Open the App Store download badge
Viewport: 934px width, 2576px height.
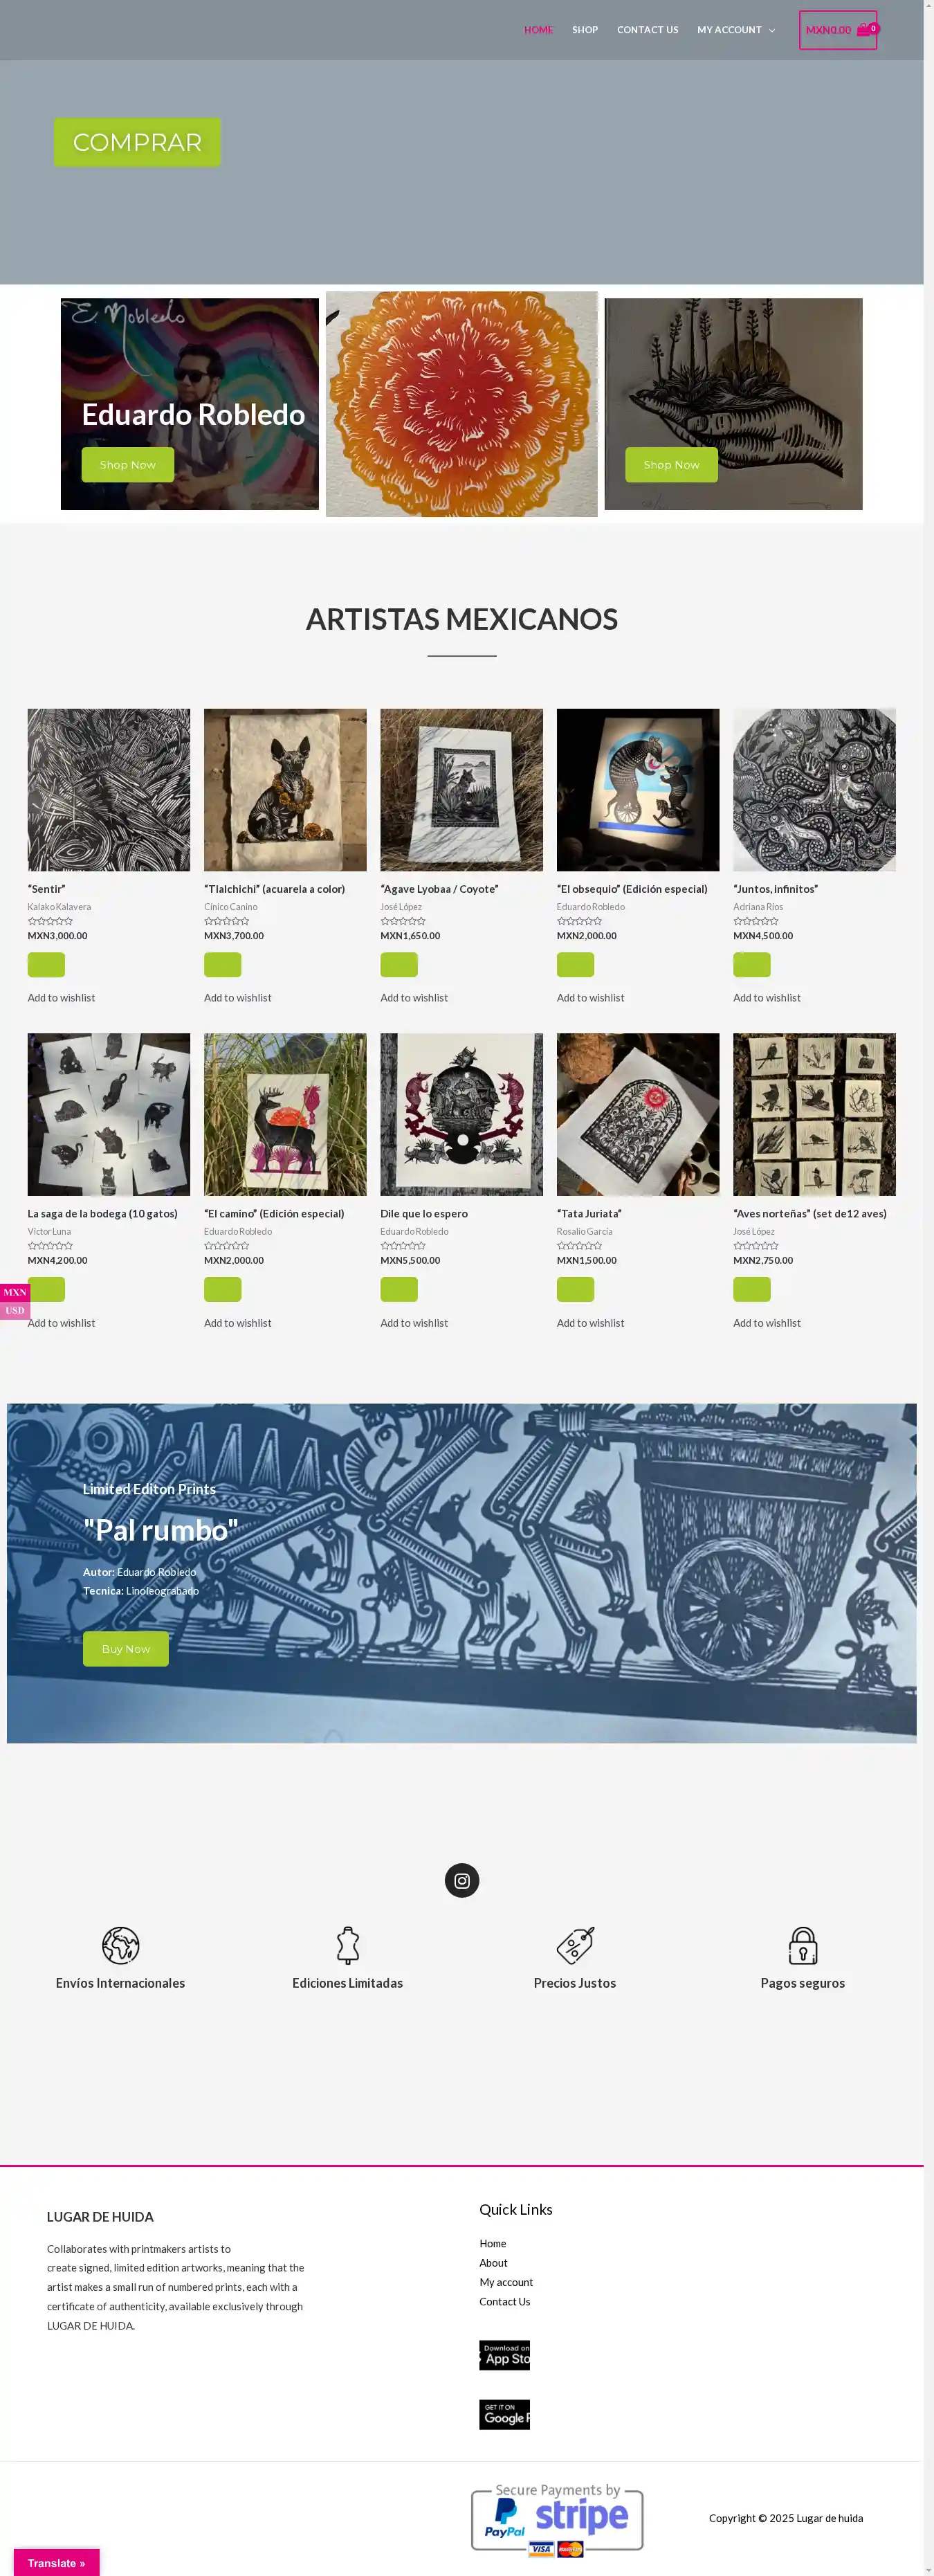(504, 2354)
